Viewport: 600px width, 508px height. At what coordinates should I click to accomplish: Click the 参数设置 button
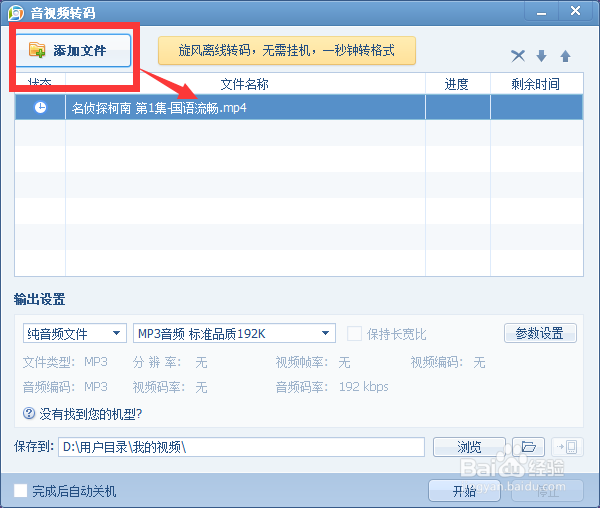pos(540,333)
